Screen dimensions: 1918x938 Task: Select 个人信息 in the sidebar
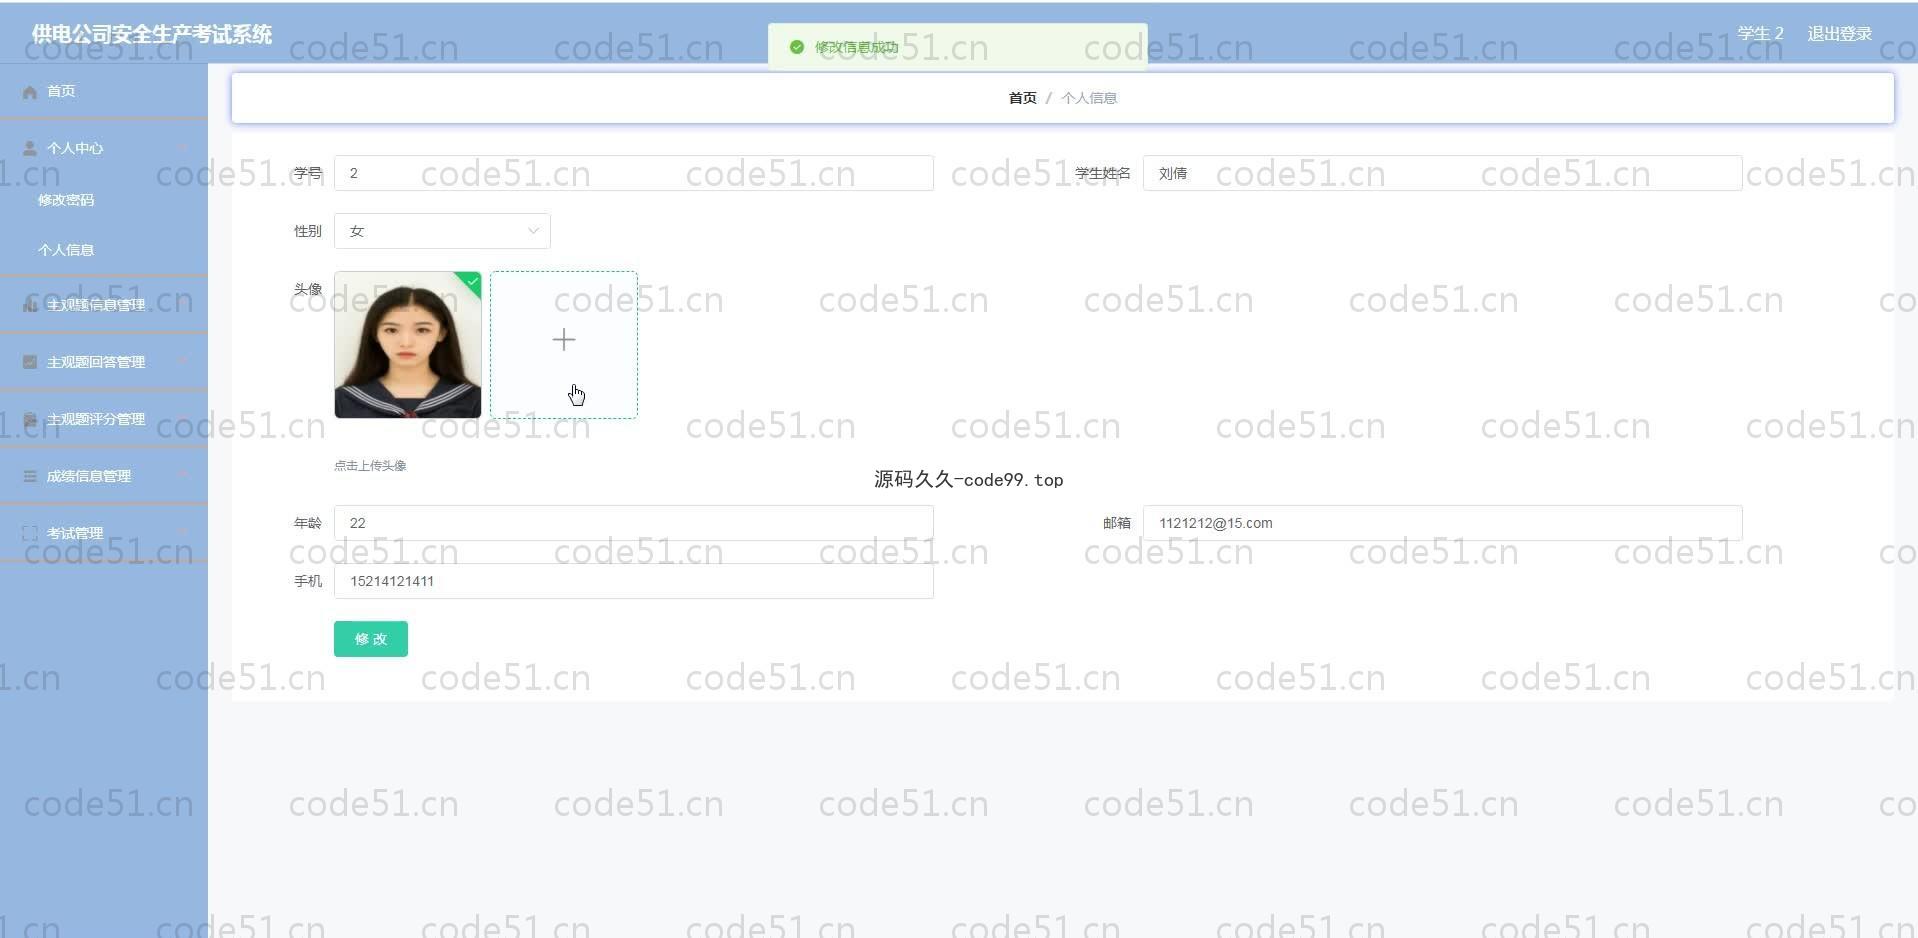pyautogui.click(x=104, y=250)
